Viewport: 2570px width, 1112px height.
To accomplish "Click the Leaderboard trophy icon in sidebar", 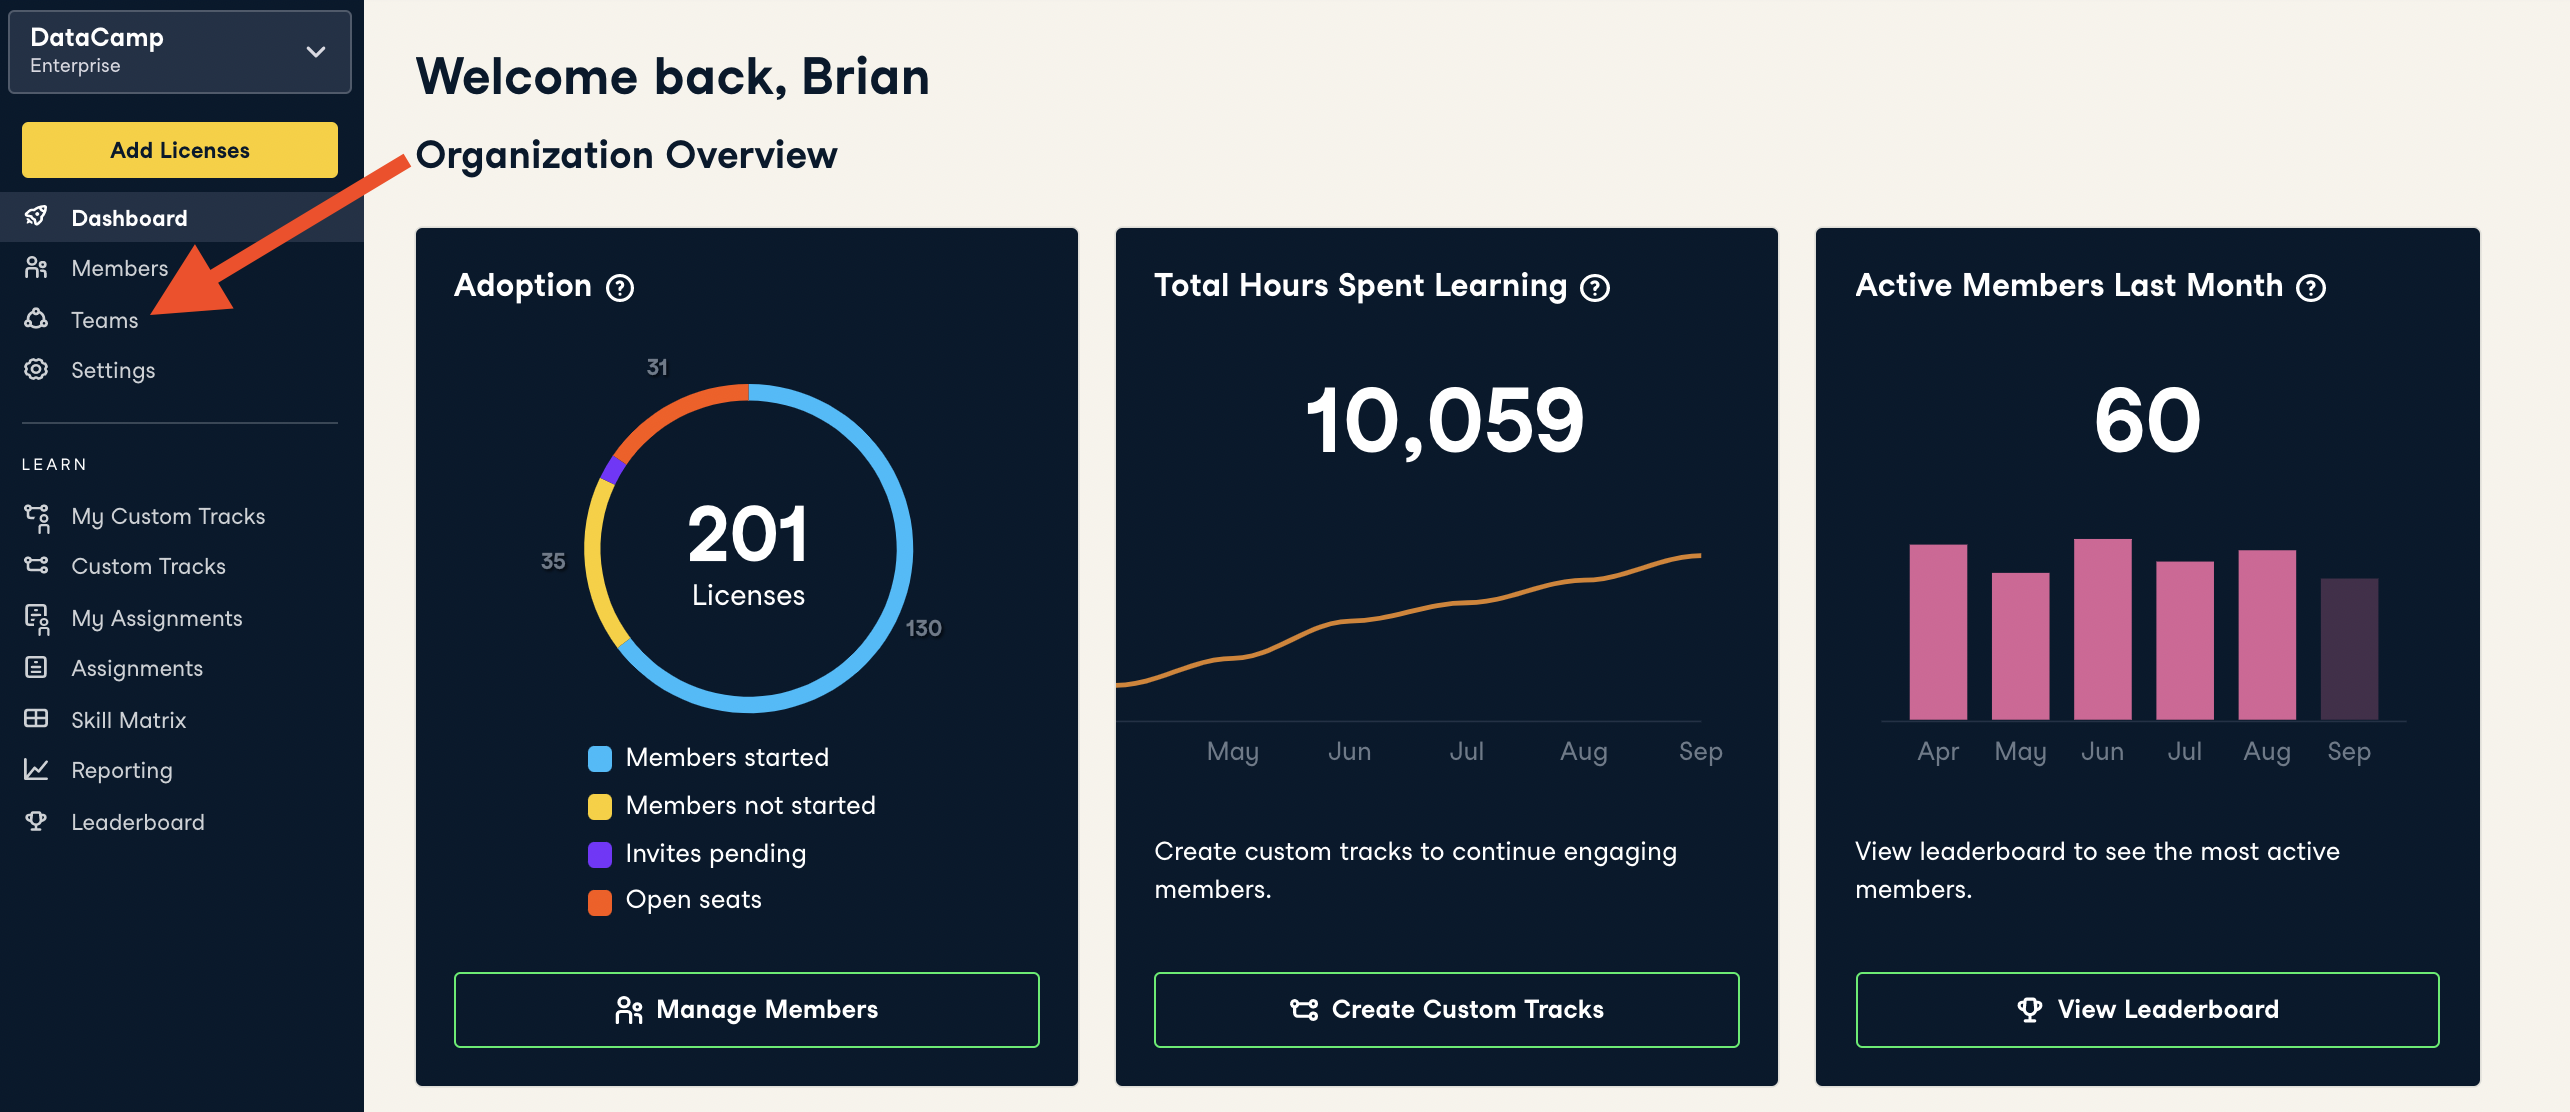I will (x=36, y=821).
